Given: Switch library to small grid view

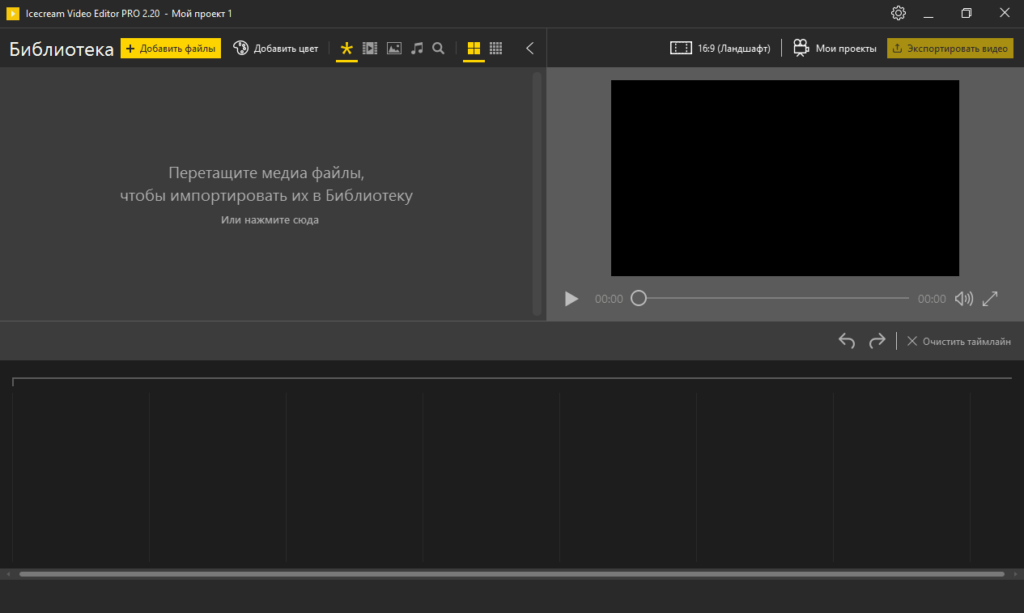Looking at the screenshot, I should 496,48.
